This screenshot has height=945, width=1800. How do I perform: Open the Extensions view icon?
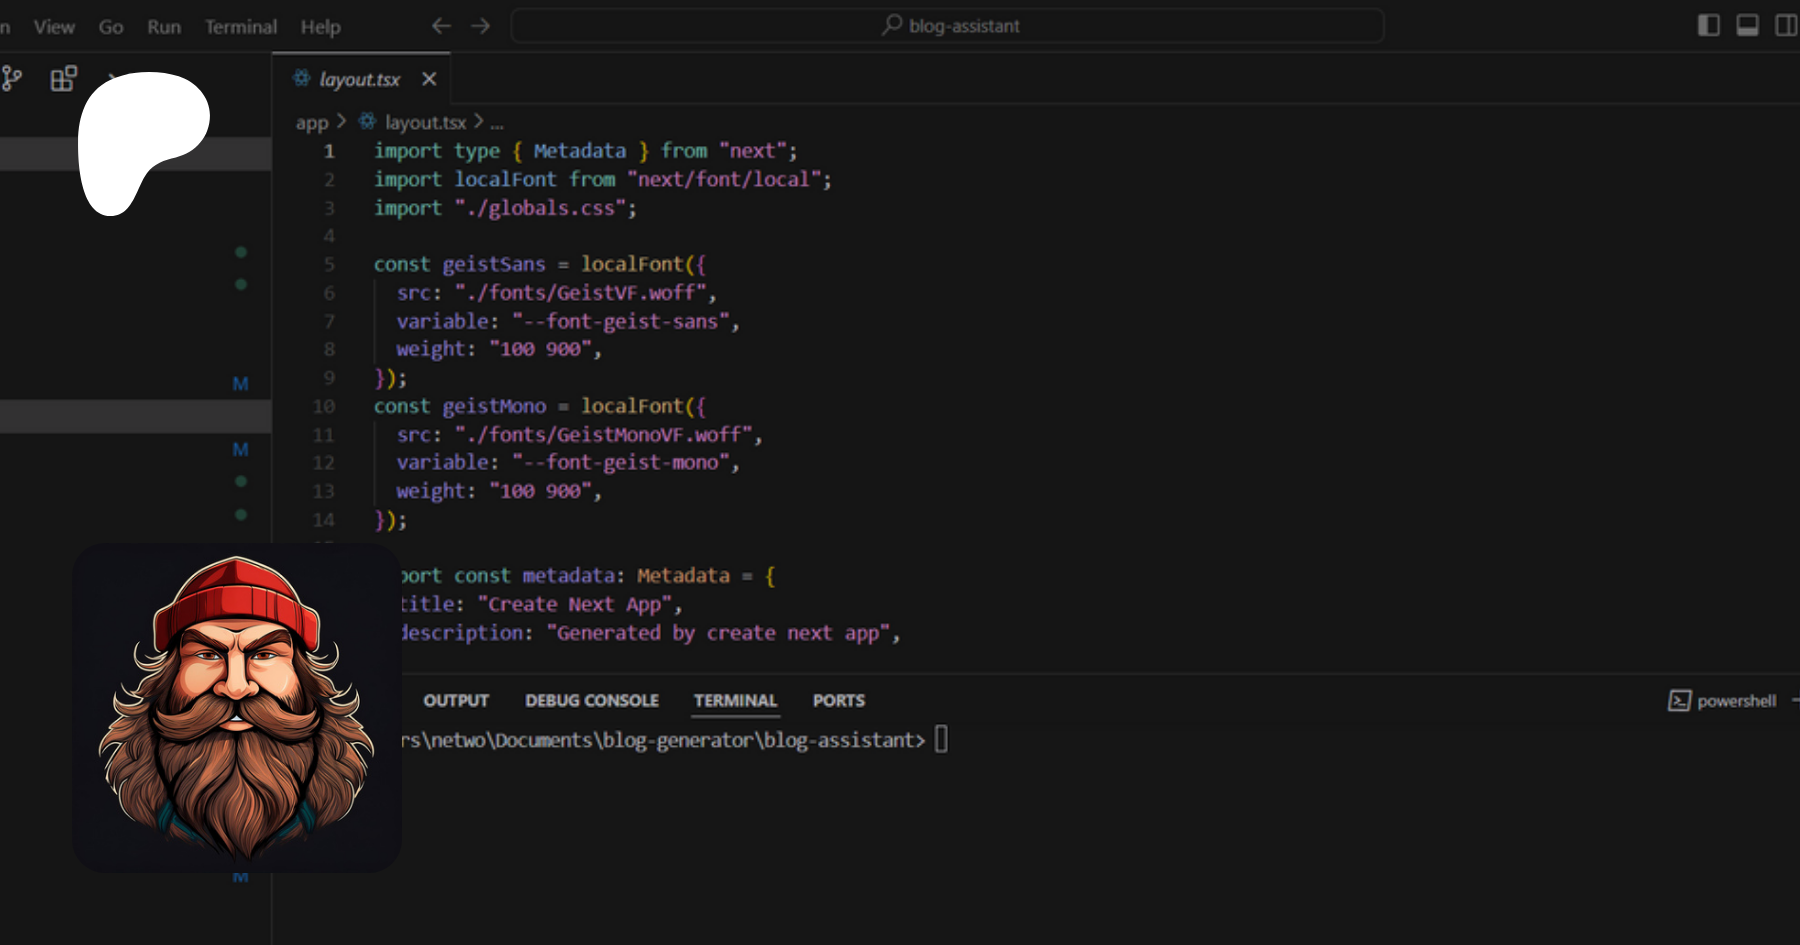[63, 79]
